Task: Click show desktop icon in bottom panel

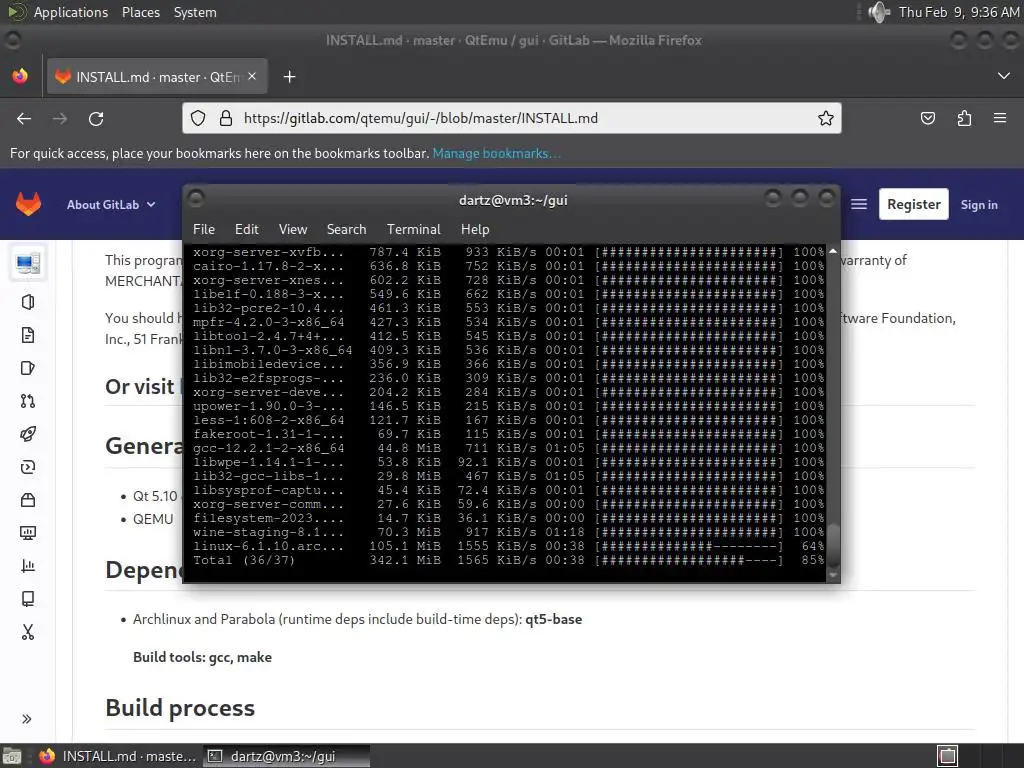Action: pos(11,756)
